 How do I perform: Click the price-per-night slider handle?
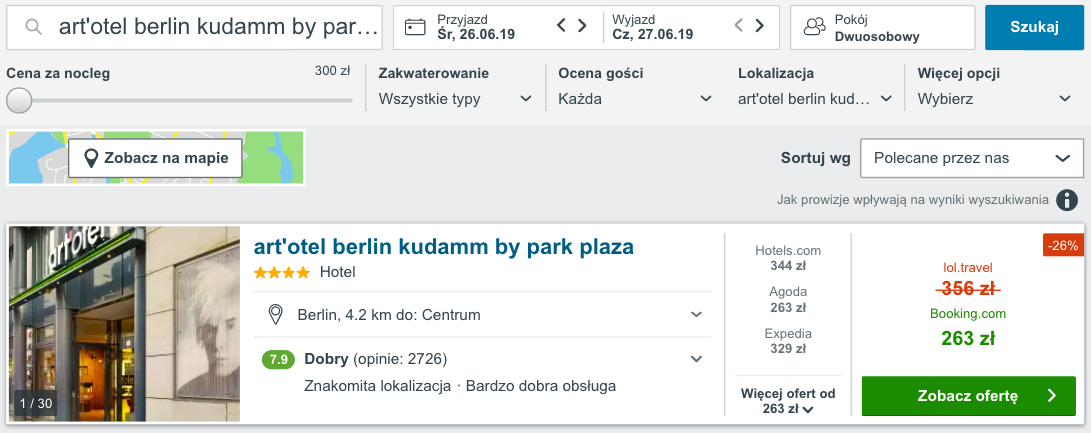tap(19, 101)
